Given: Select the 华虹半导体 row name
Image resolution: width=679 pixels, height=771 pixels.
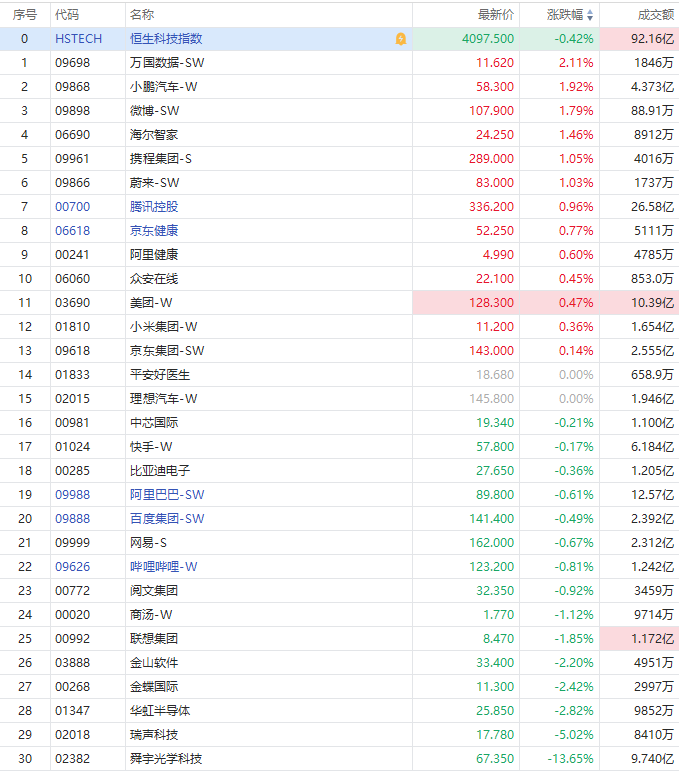Looking at the screenshot, I should pyautogui.click(x=160, y=711).
